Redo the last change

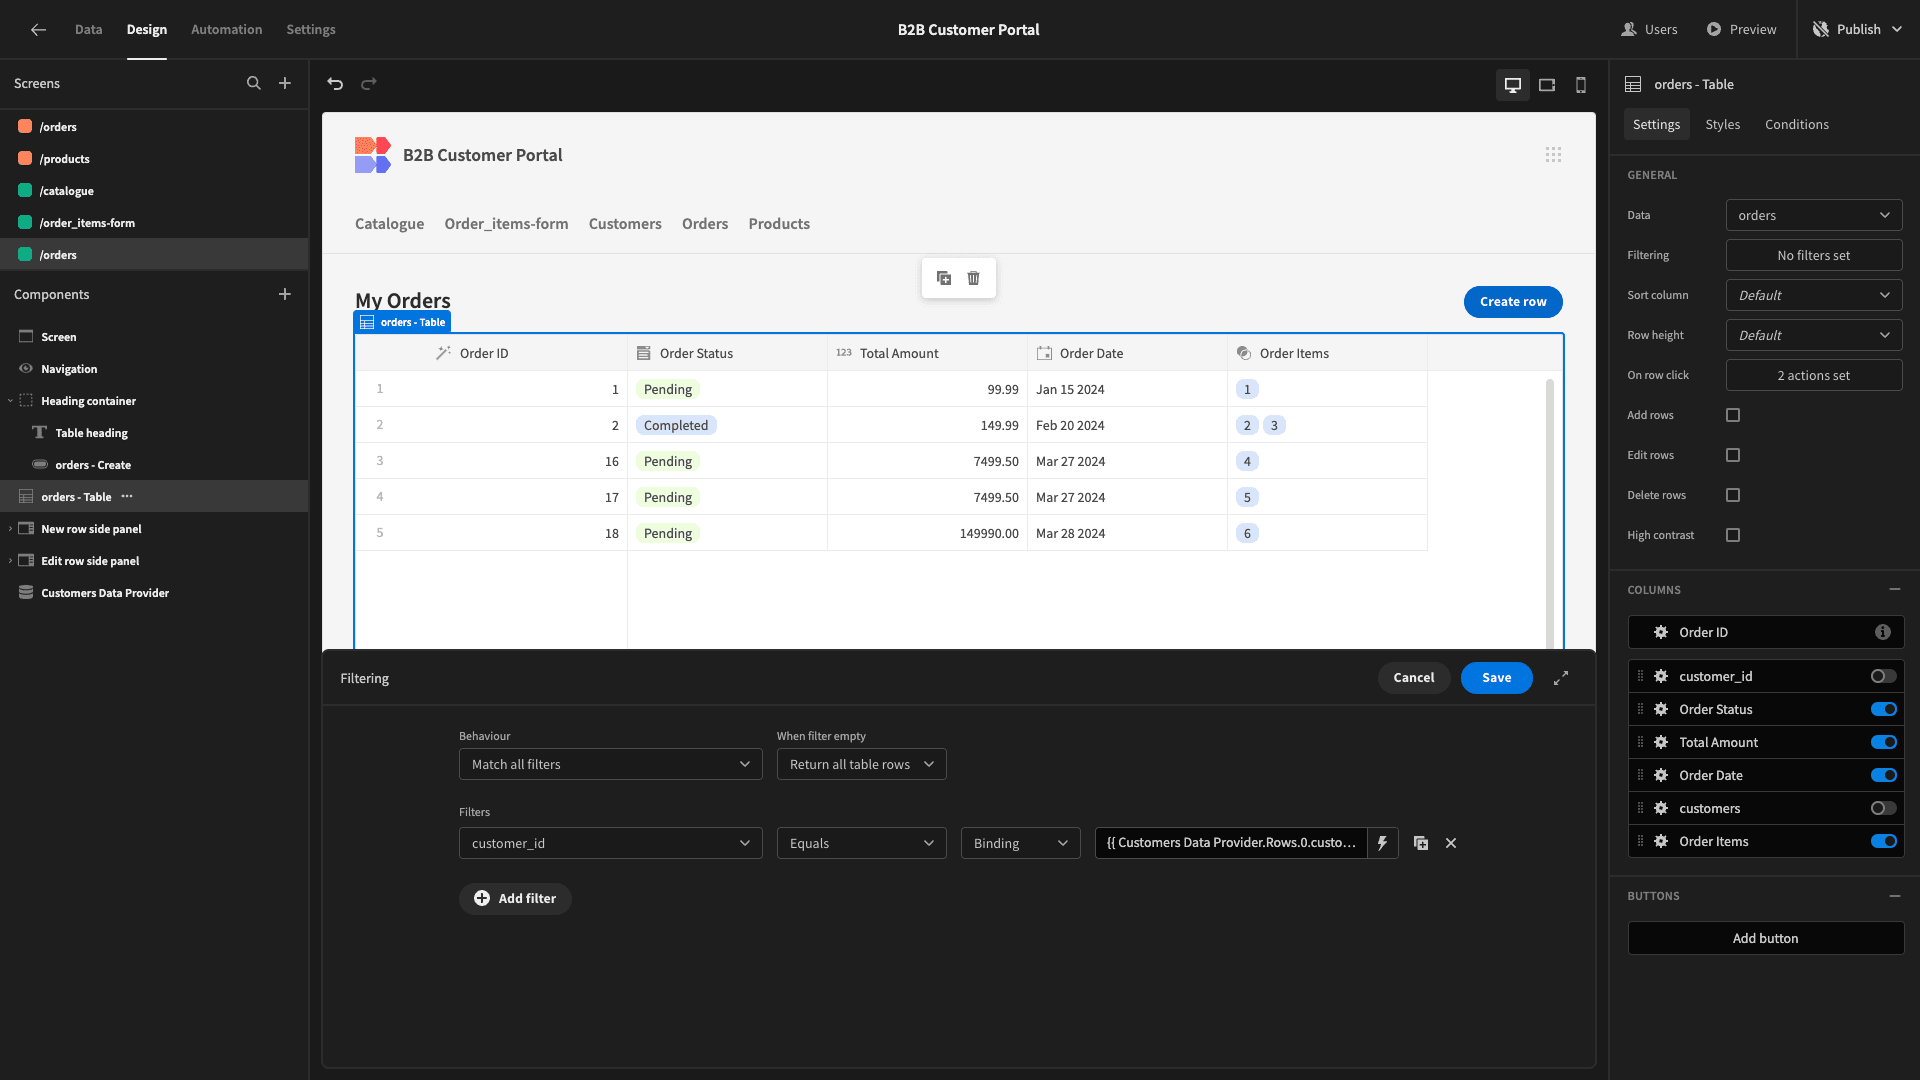[x=369, y=84]
